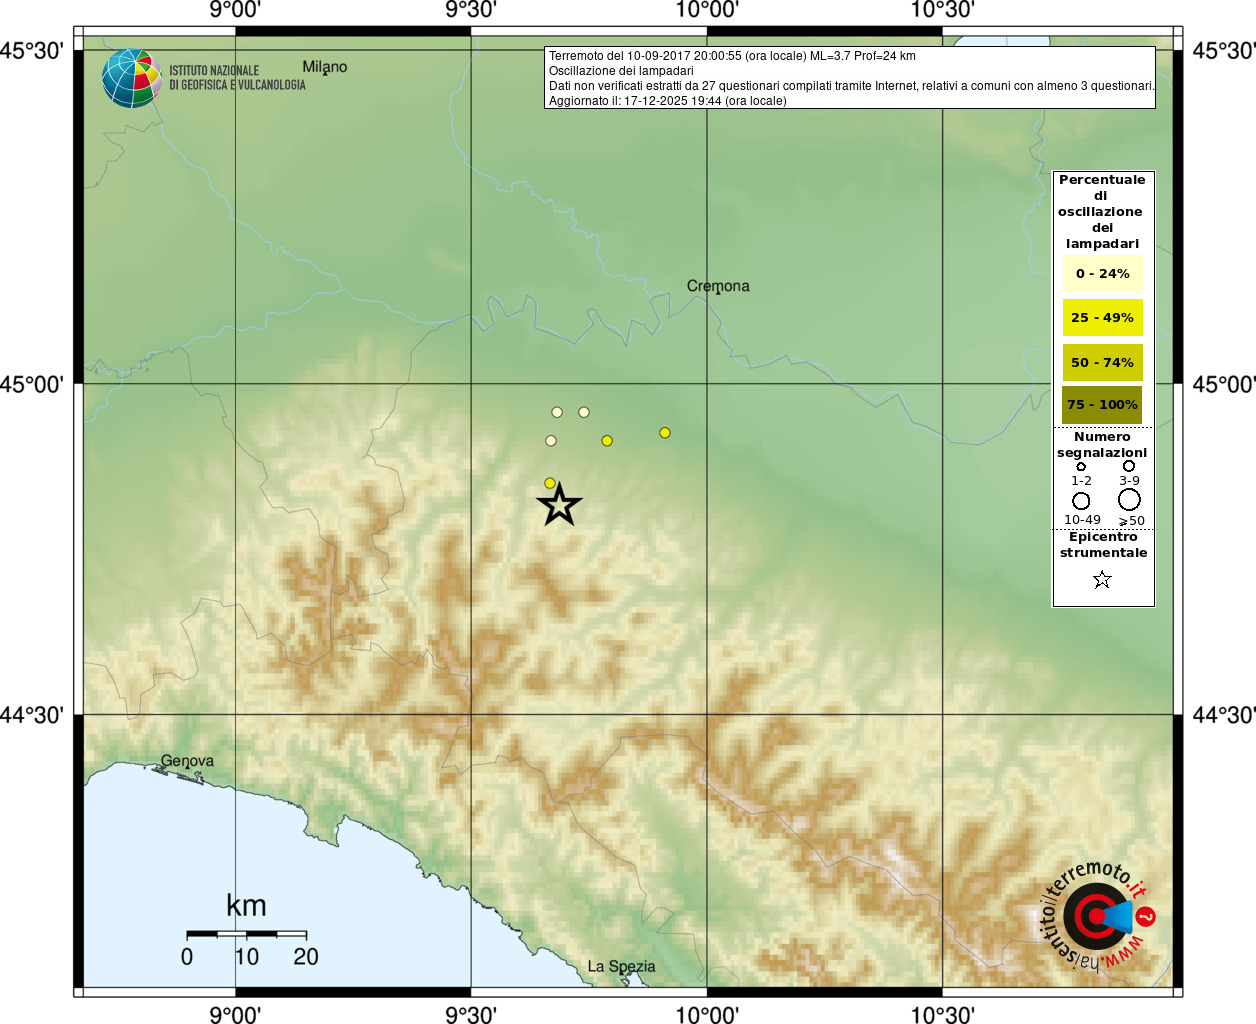Click the Oscillazione dei lampadari subtitle
Screen dimensions: 1256x1024
point(621,71)
